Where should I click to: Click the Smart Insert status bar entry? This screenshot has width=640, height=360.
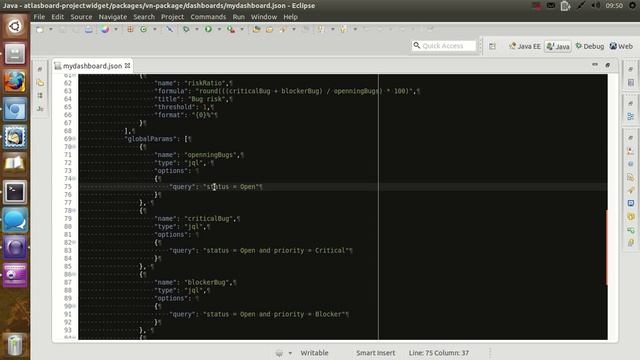376,353
